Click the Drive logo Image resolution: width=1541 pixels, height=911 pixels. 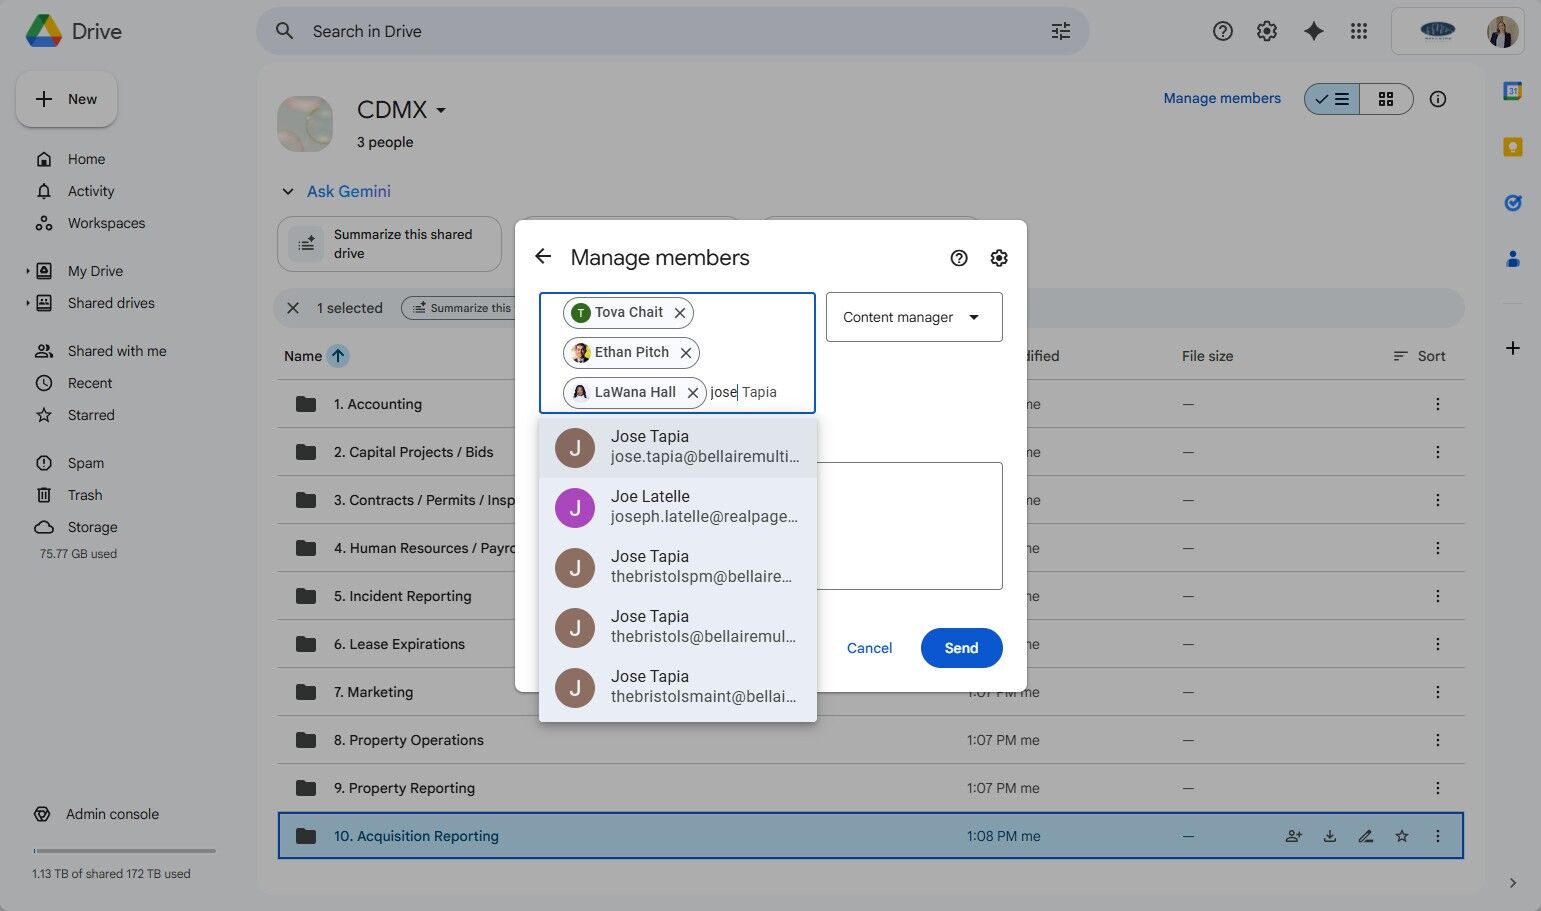[x=73, y=31]
